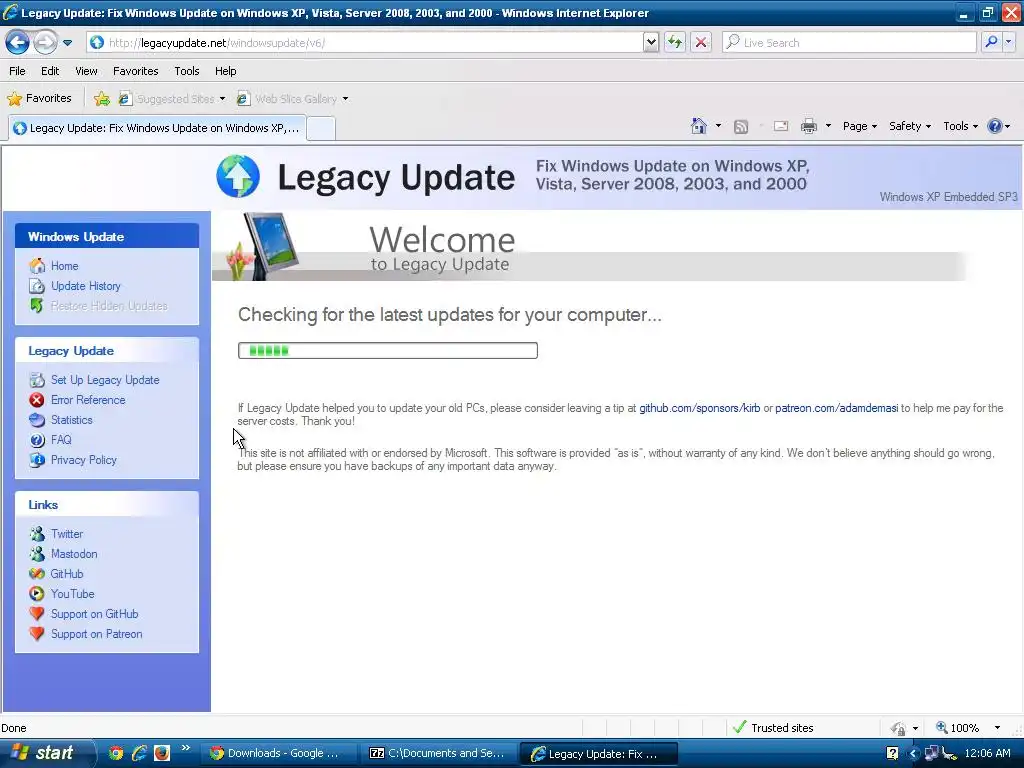
Task: Click the Print icon
Action: pos(808,126)
